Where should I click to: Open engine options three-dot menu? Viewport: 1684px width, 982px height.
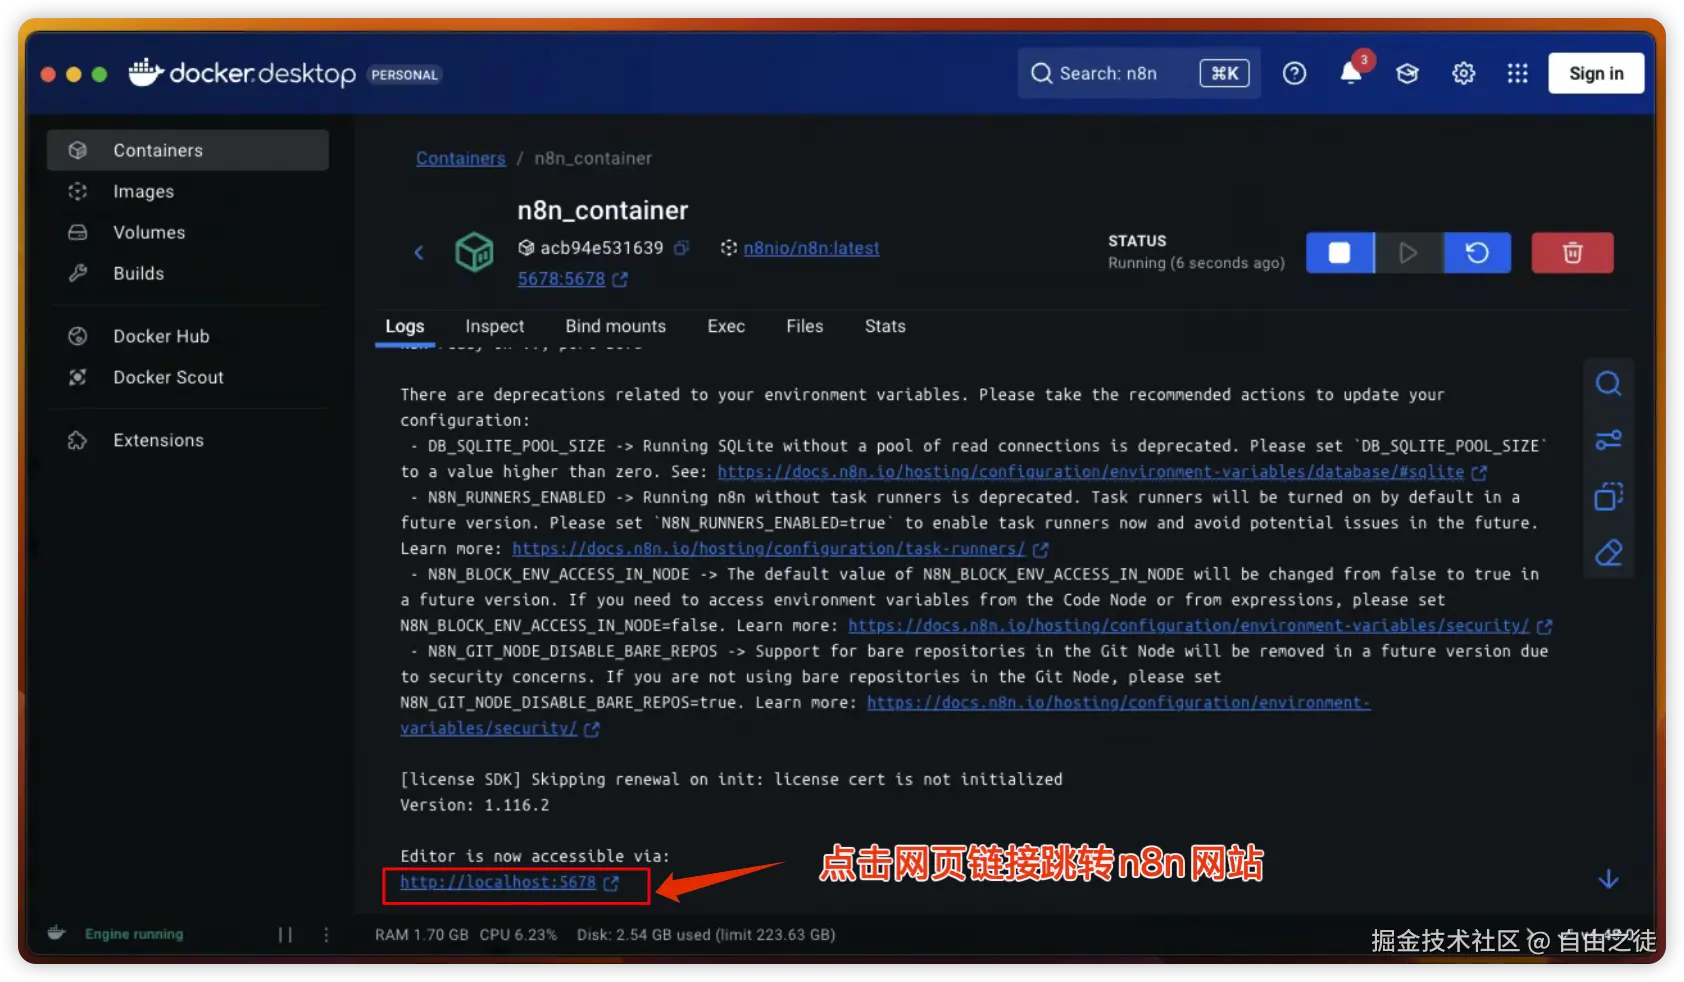click(326, 934)
